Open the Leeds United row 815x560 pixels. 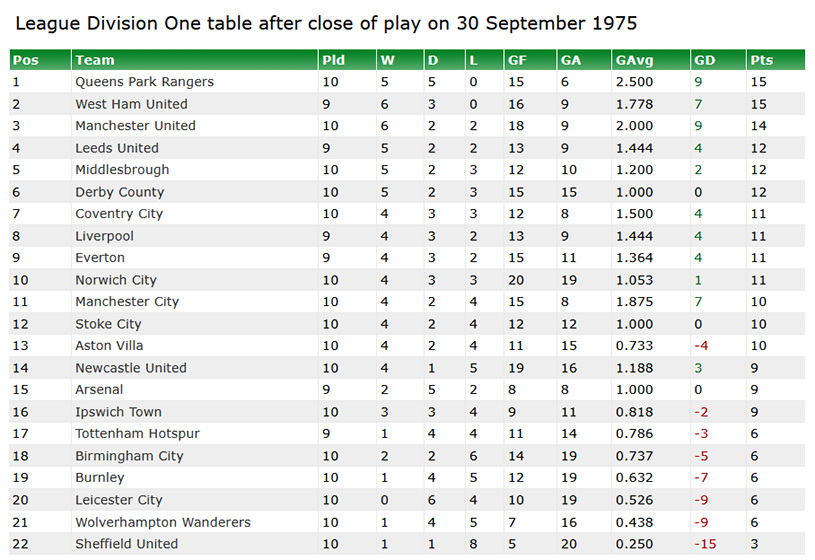pyautogui.click(x=117, y=148)
